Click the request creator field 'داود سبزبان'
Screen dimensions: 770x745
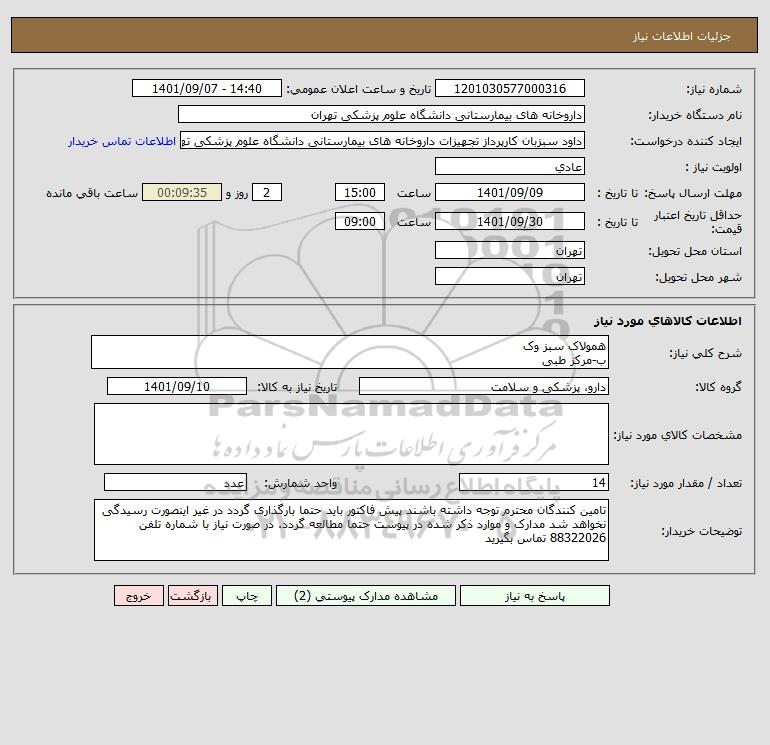(383, 141)
